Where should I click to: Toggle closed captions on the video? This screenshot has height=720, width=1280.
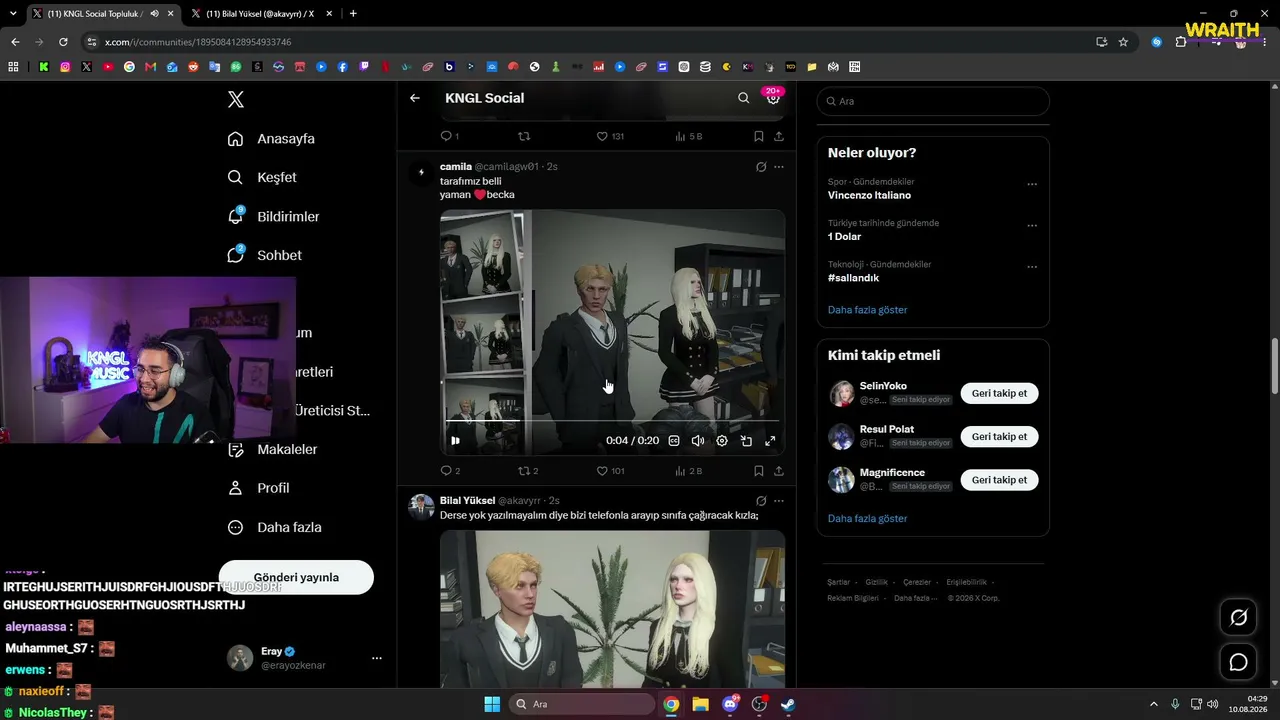pyautogui.click(x=674, y=441)
